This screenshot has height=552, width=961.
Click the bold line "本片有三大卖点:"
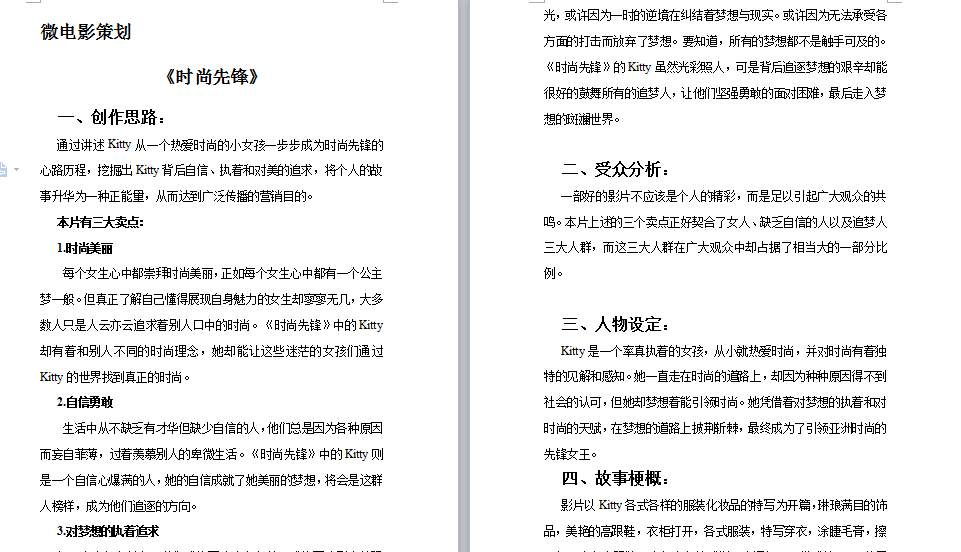click(x=100, y=222)
